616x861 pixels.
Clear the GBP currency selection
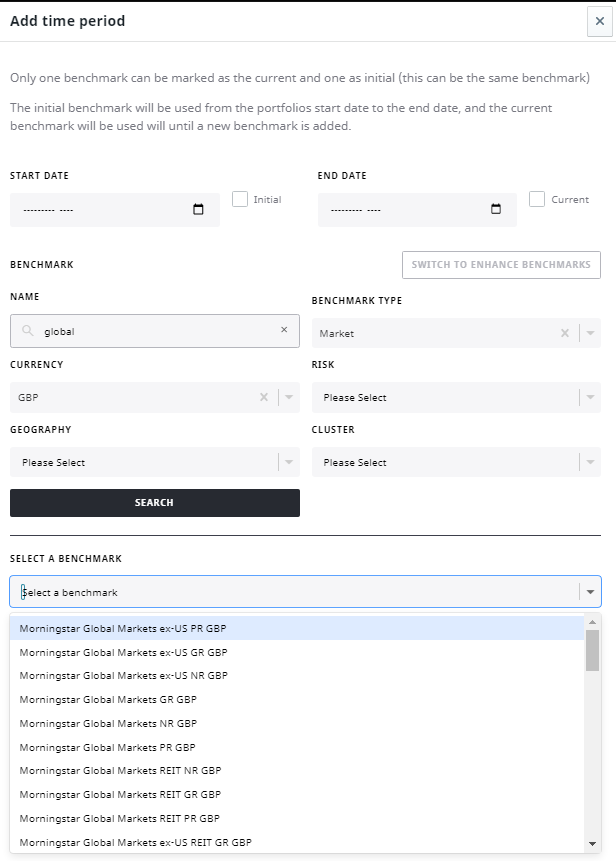tap(264, 397)
